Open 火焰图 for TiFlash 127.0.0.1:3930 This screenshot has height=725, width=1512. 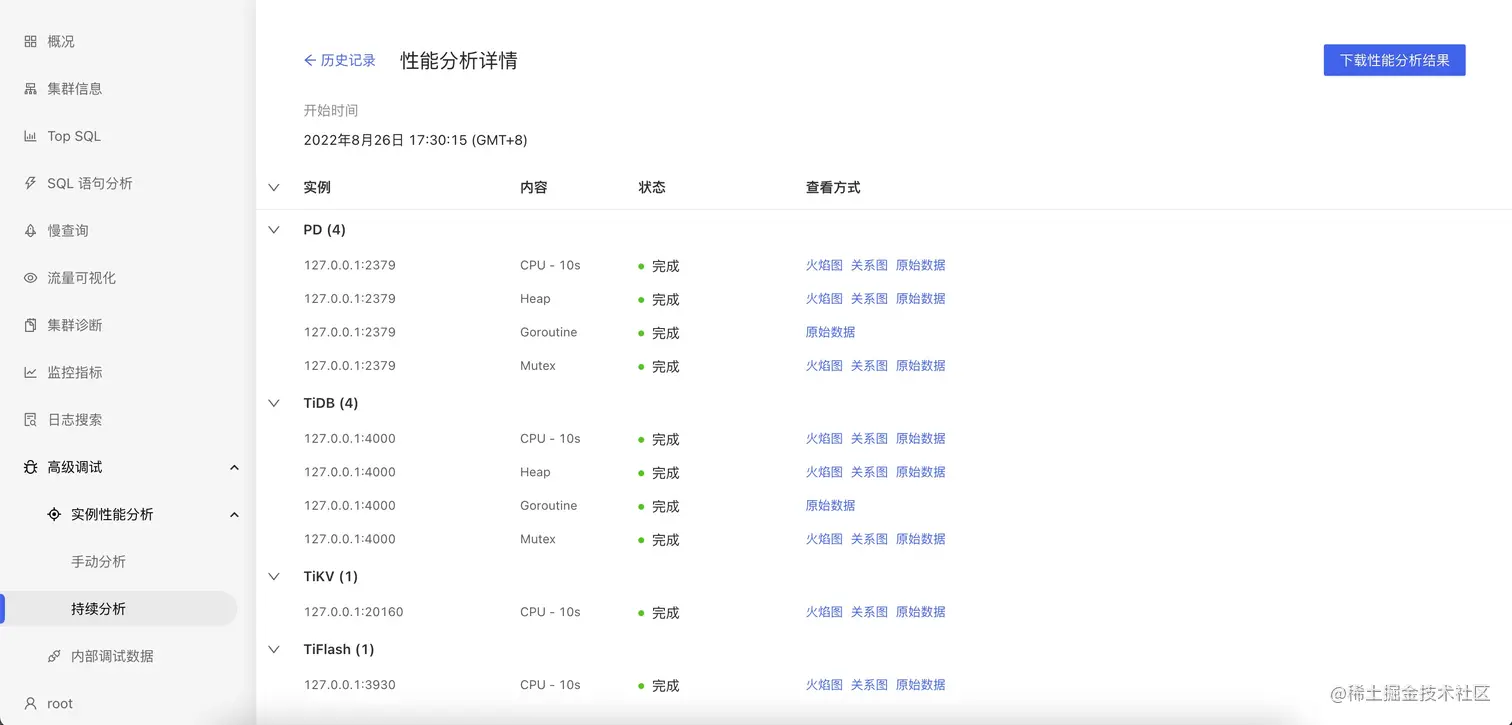coord(824,685)
